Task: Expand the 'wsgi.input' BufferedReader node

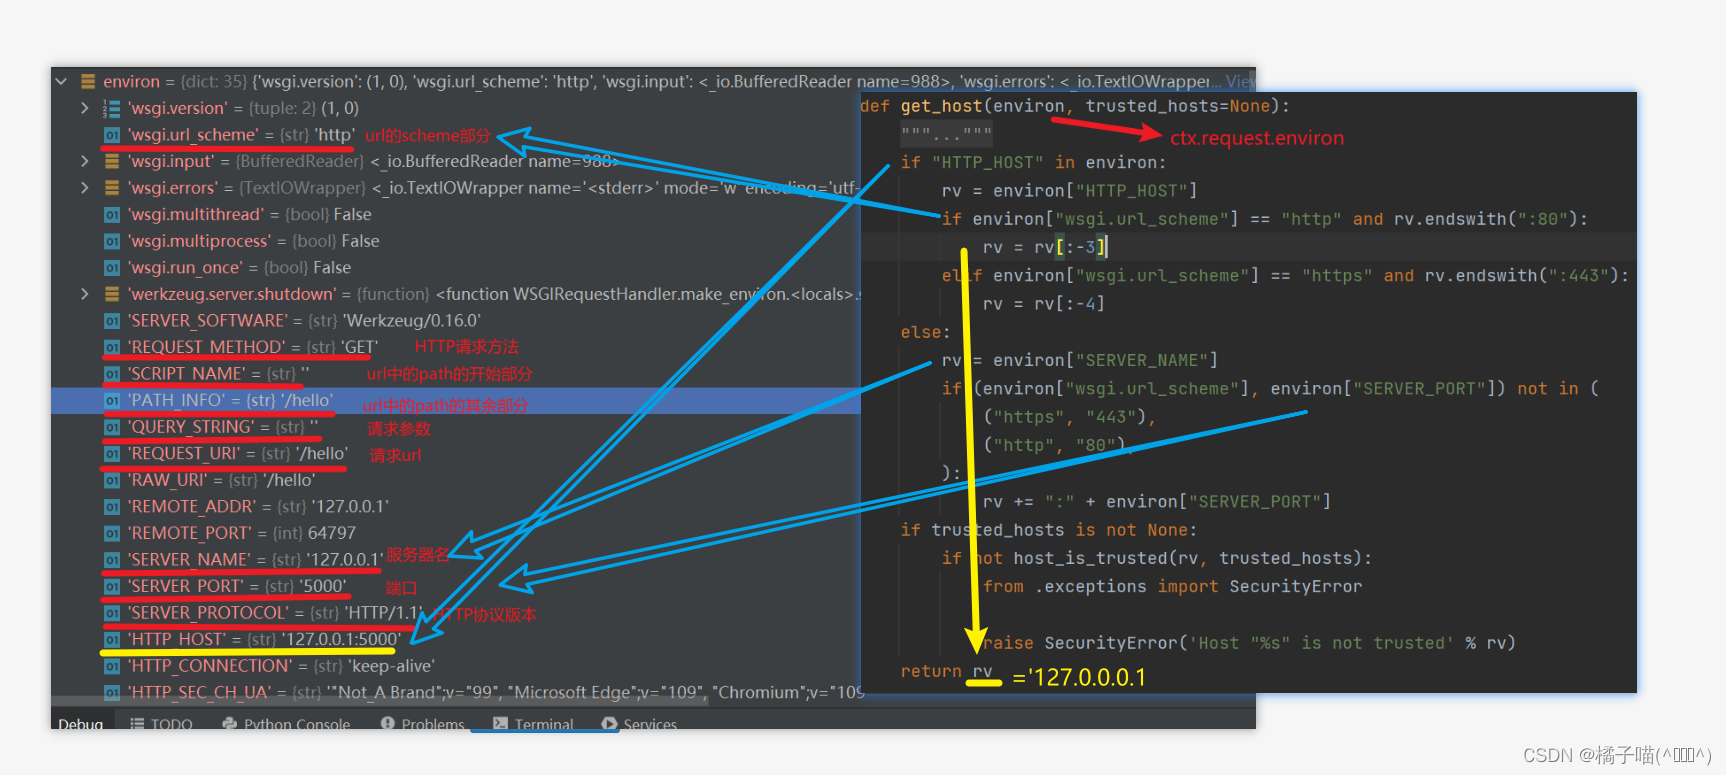Action: point(85,161)
